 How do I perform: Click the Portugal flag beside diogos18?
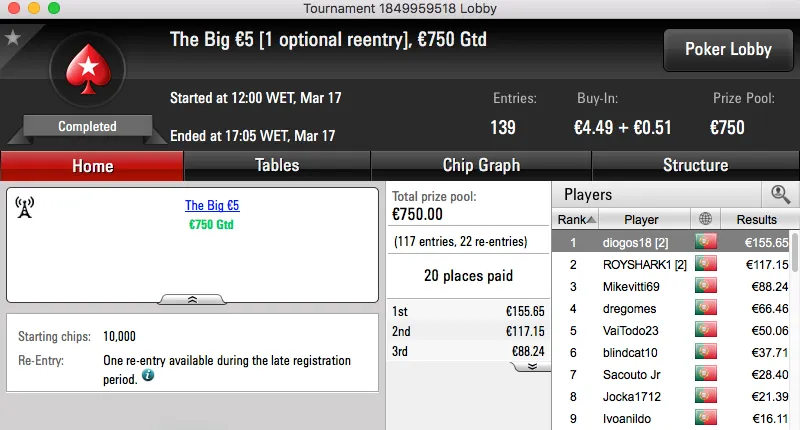pyautogui.click(x=706, y=242)
